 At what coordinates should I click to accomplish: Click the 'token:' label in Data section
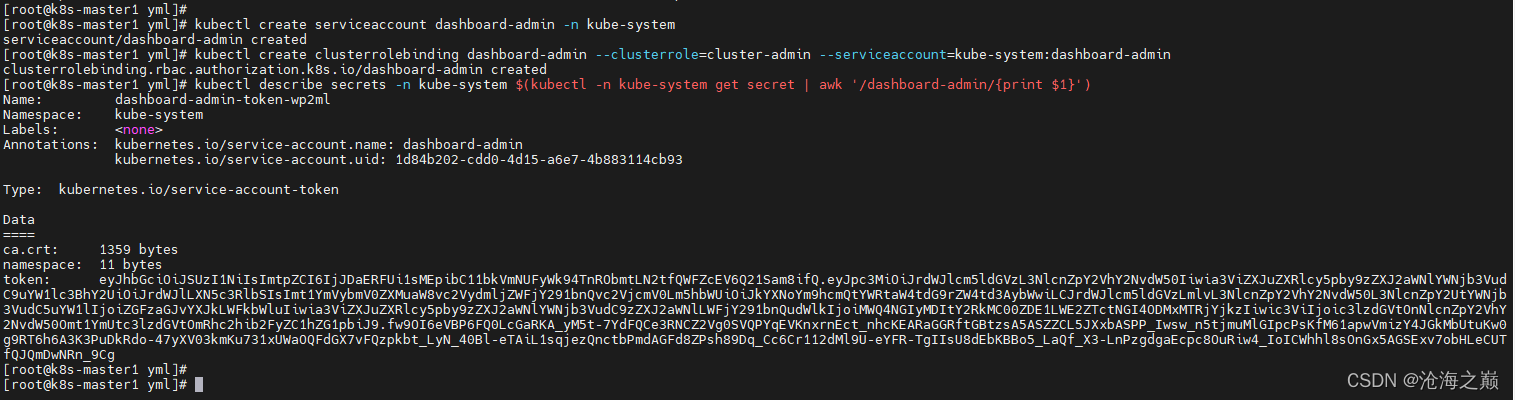coord(27,280)
